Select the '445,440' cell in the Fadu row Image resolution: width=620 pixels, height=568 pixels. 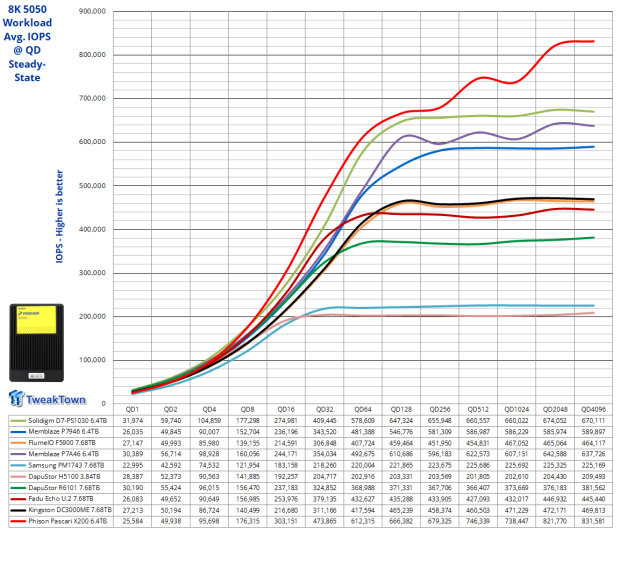(x=593, y=499)
